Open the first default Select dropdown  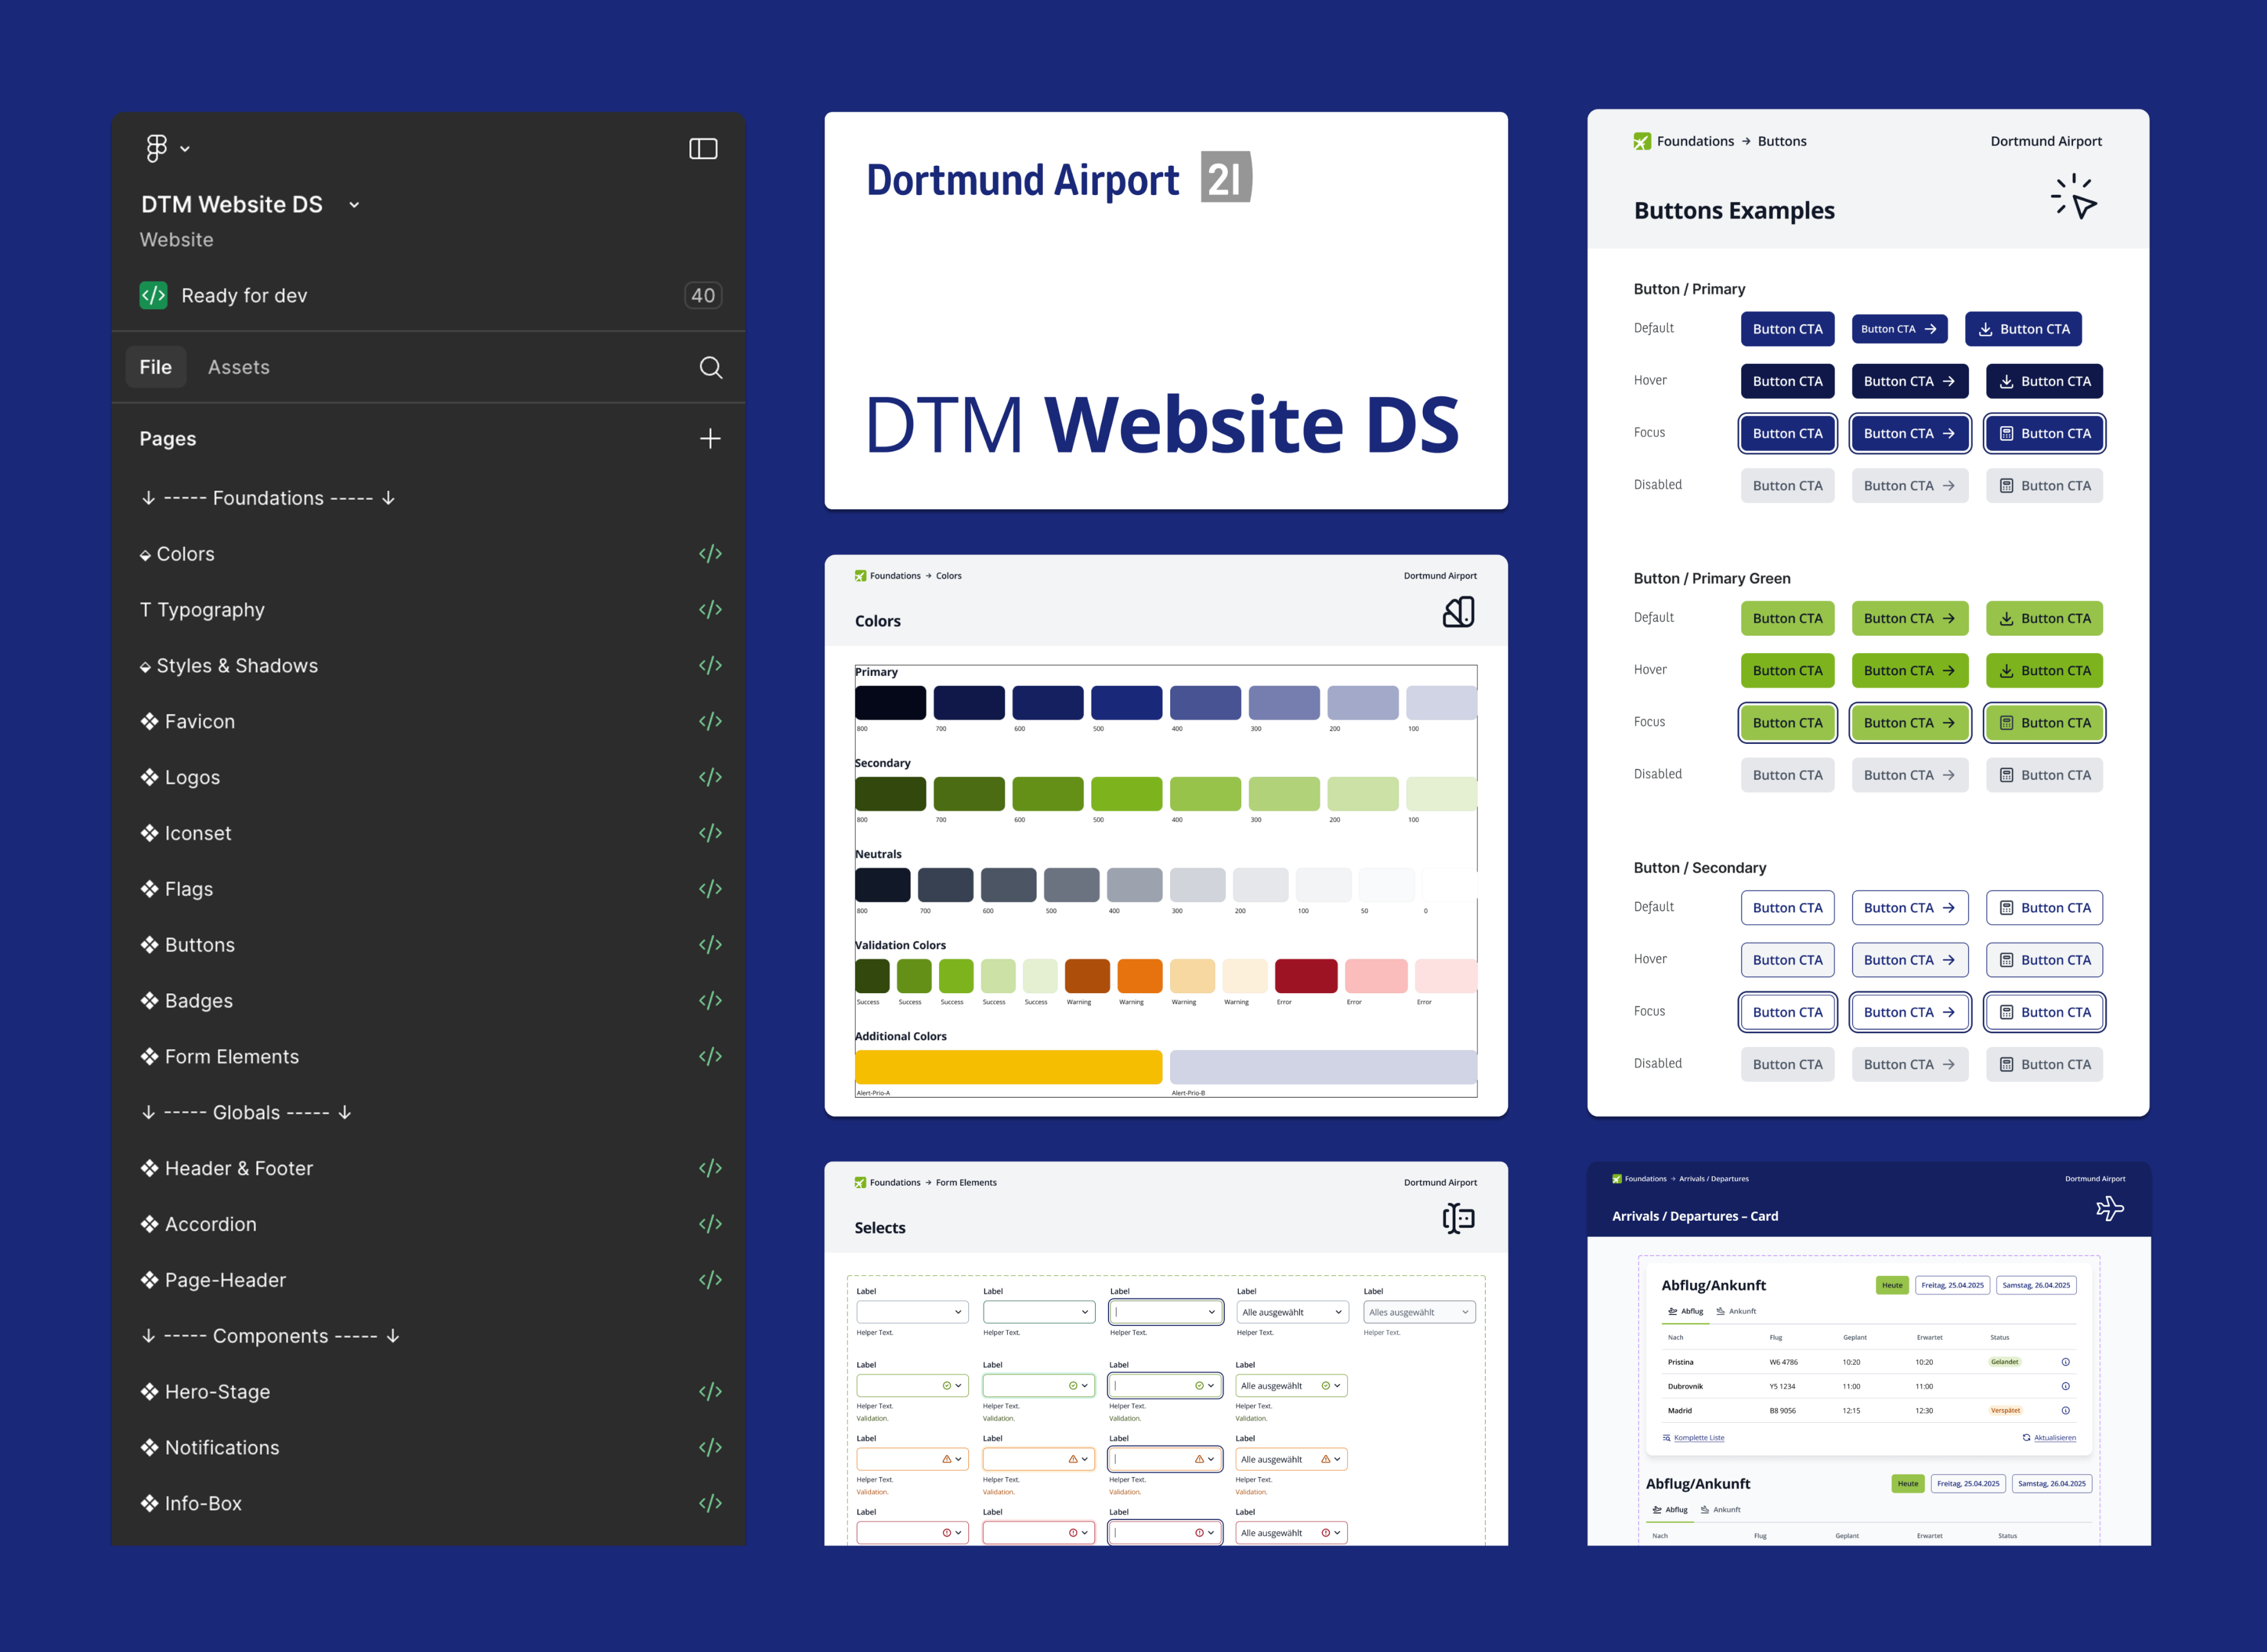(x=912, y=1312)
